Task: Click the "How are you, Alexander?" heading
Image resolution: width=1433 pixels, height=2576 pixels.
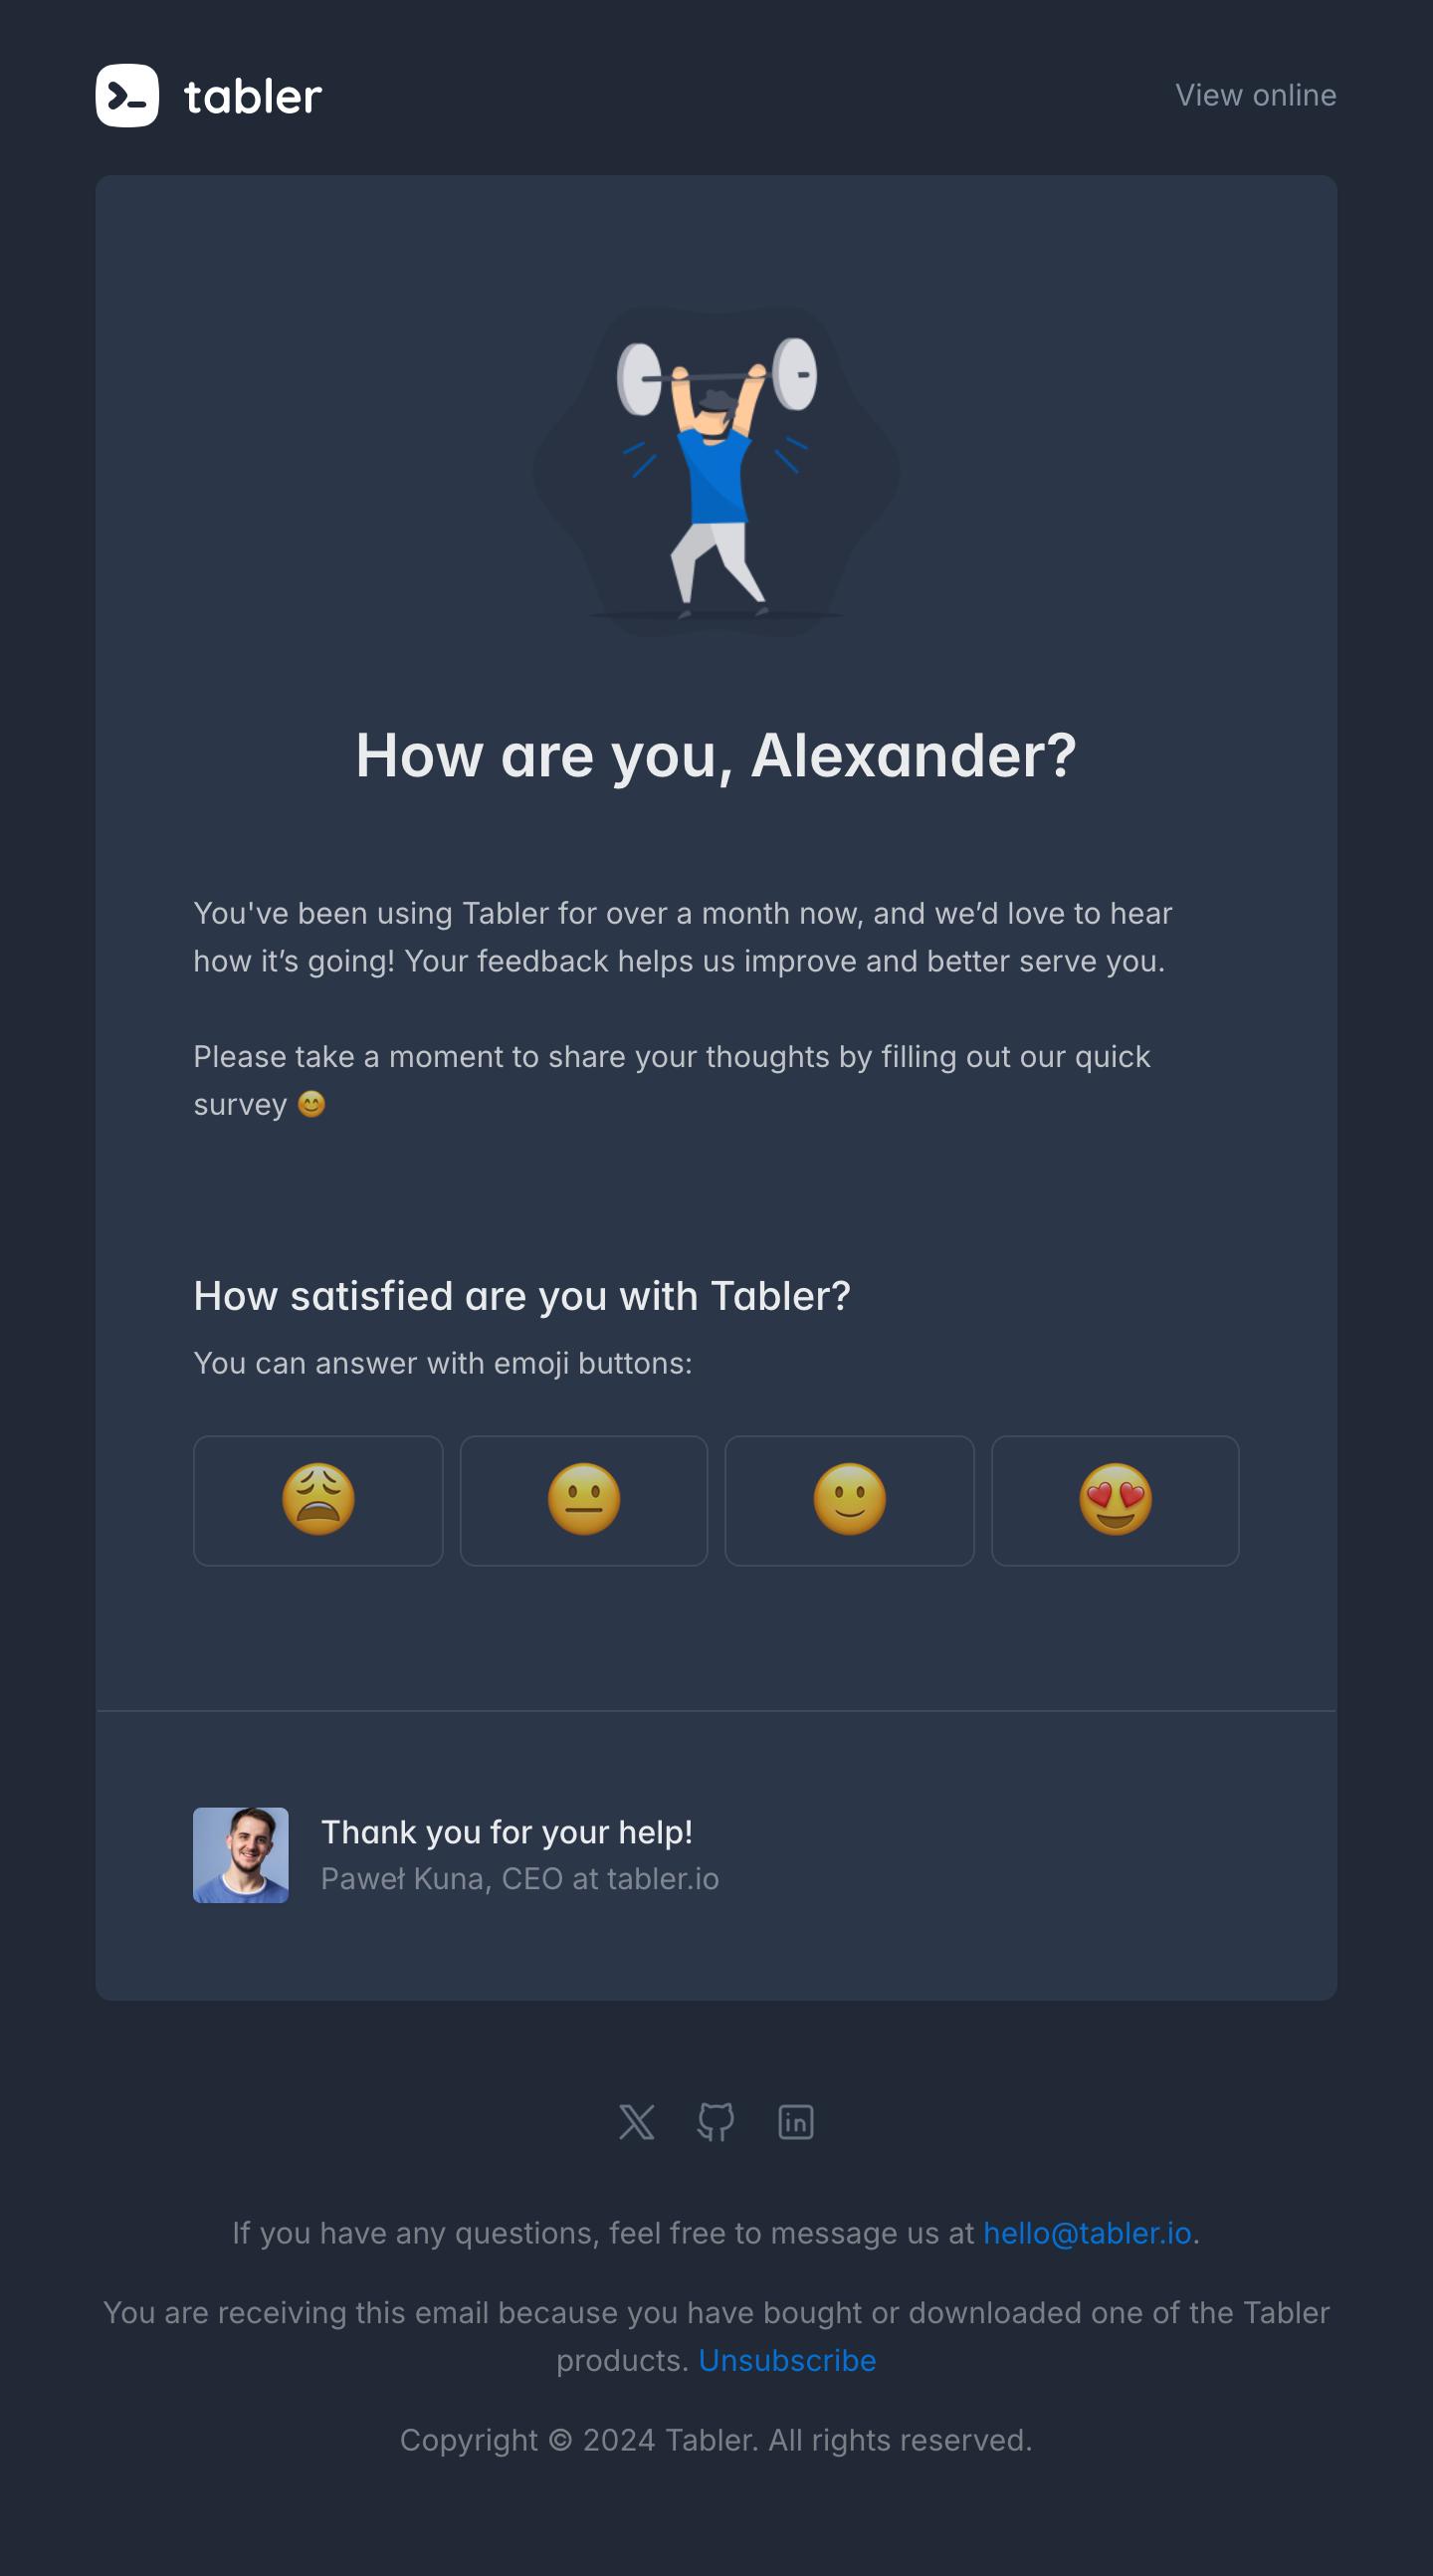Action: tap(716, 755)
